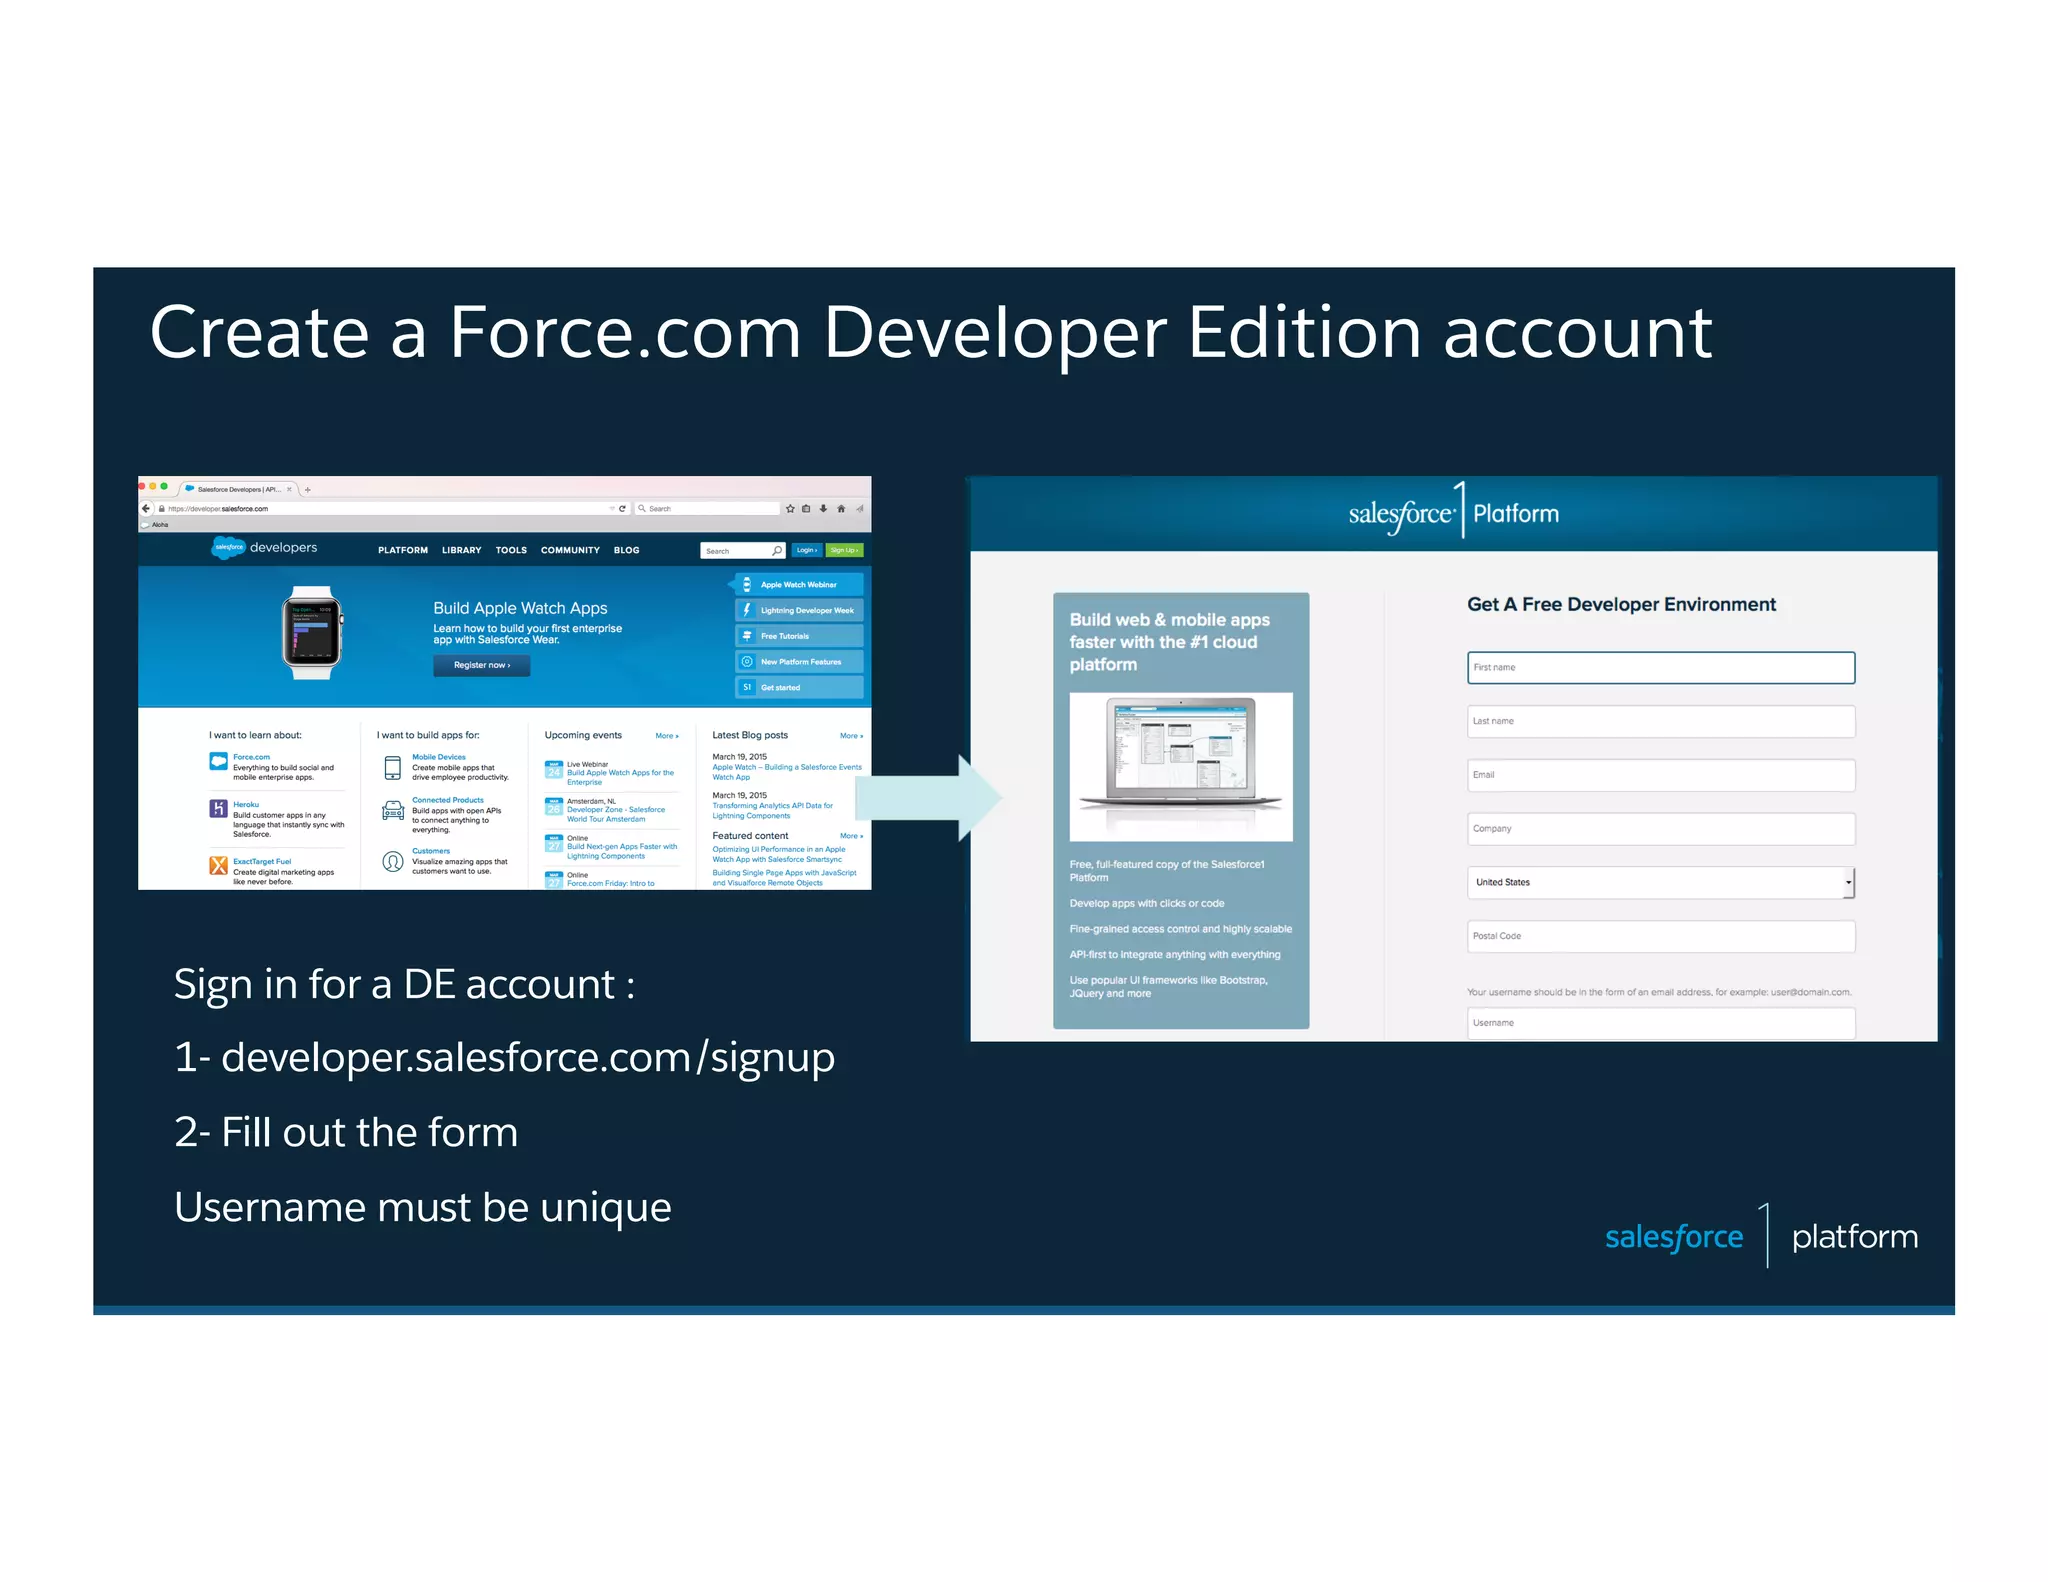
Task: Click the bookmark star icon in browser toolbar
Action: point(790,508)
